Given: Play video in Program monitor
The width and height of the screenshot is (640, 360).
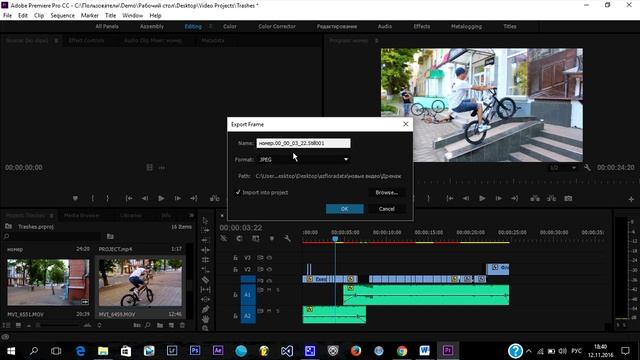Looking at the screenshot, I should point(482,198).
